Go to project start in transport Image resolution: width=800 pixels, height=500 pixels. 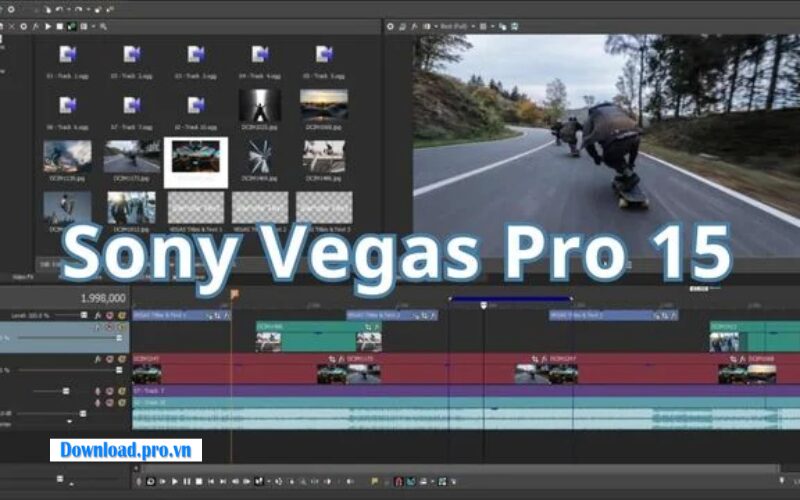coord(211,481)
